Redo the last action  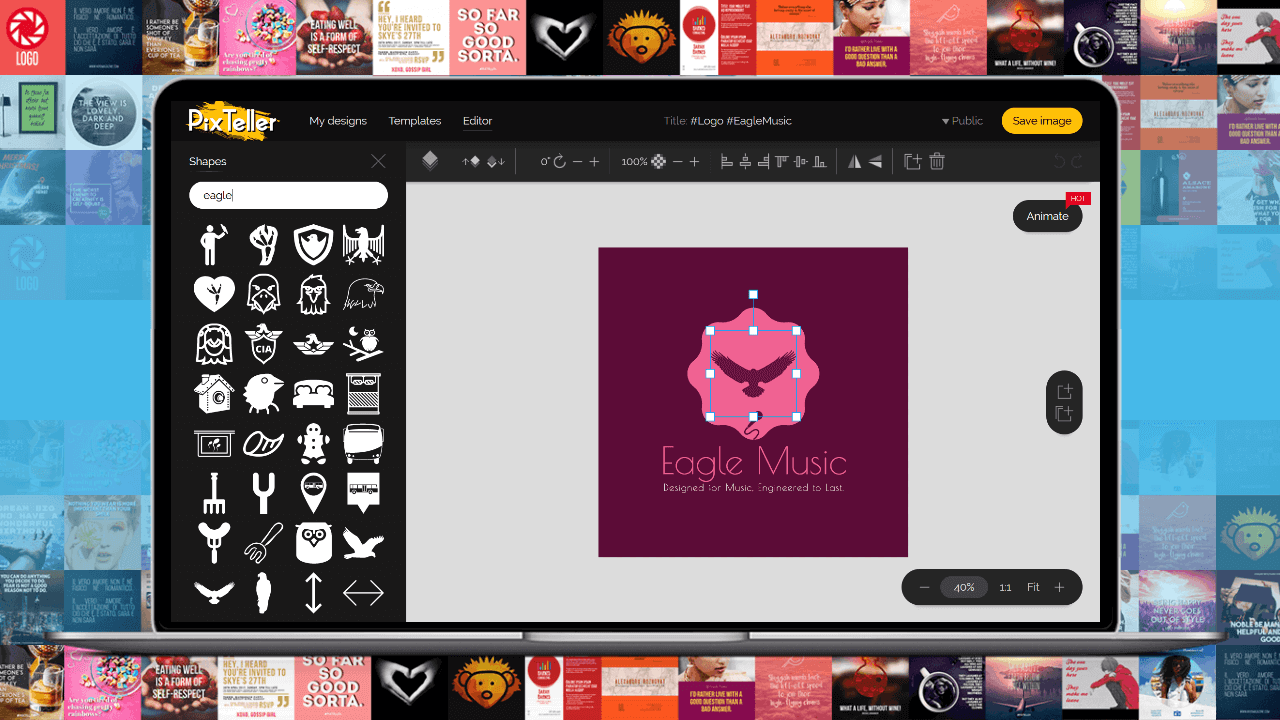[1077, 161]
